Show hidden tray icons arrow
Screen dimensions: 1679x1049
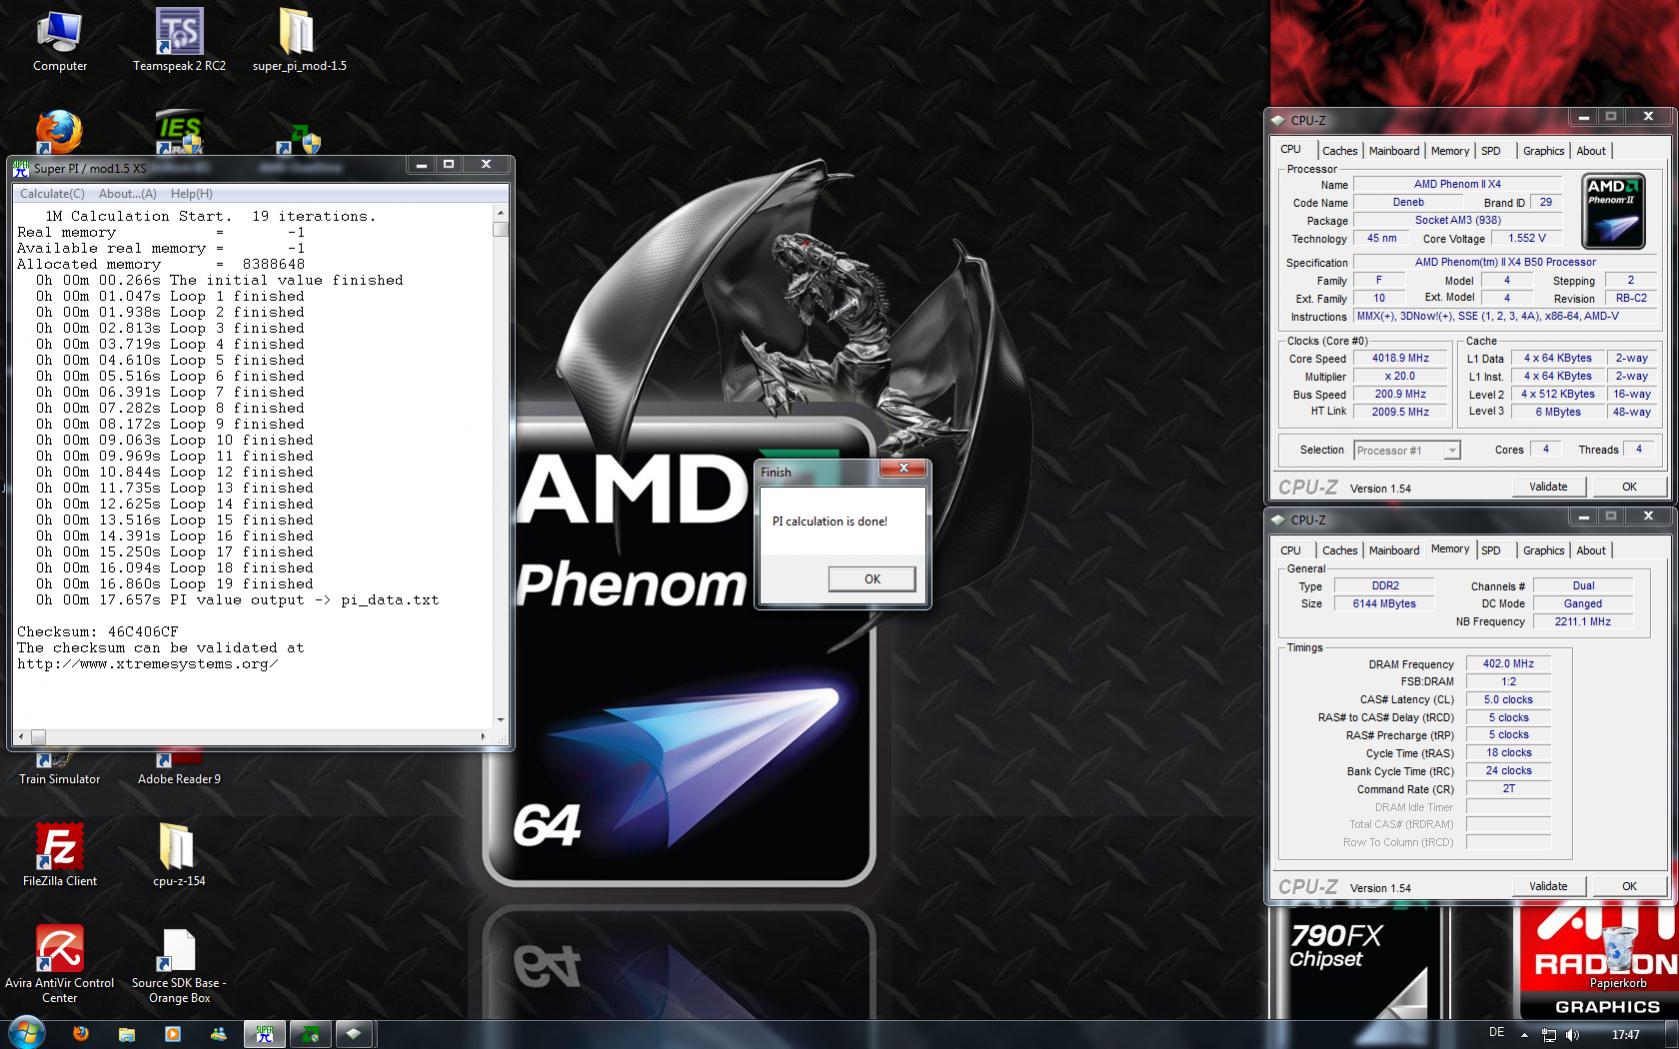[1525, 1035]
